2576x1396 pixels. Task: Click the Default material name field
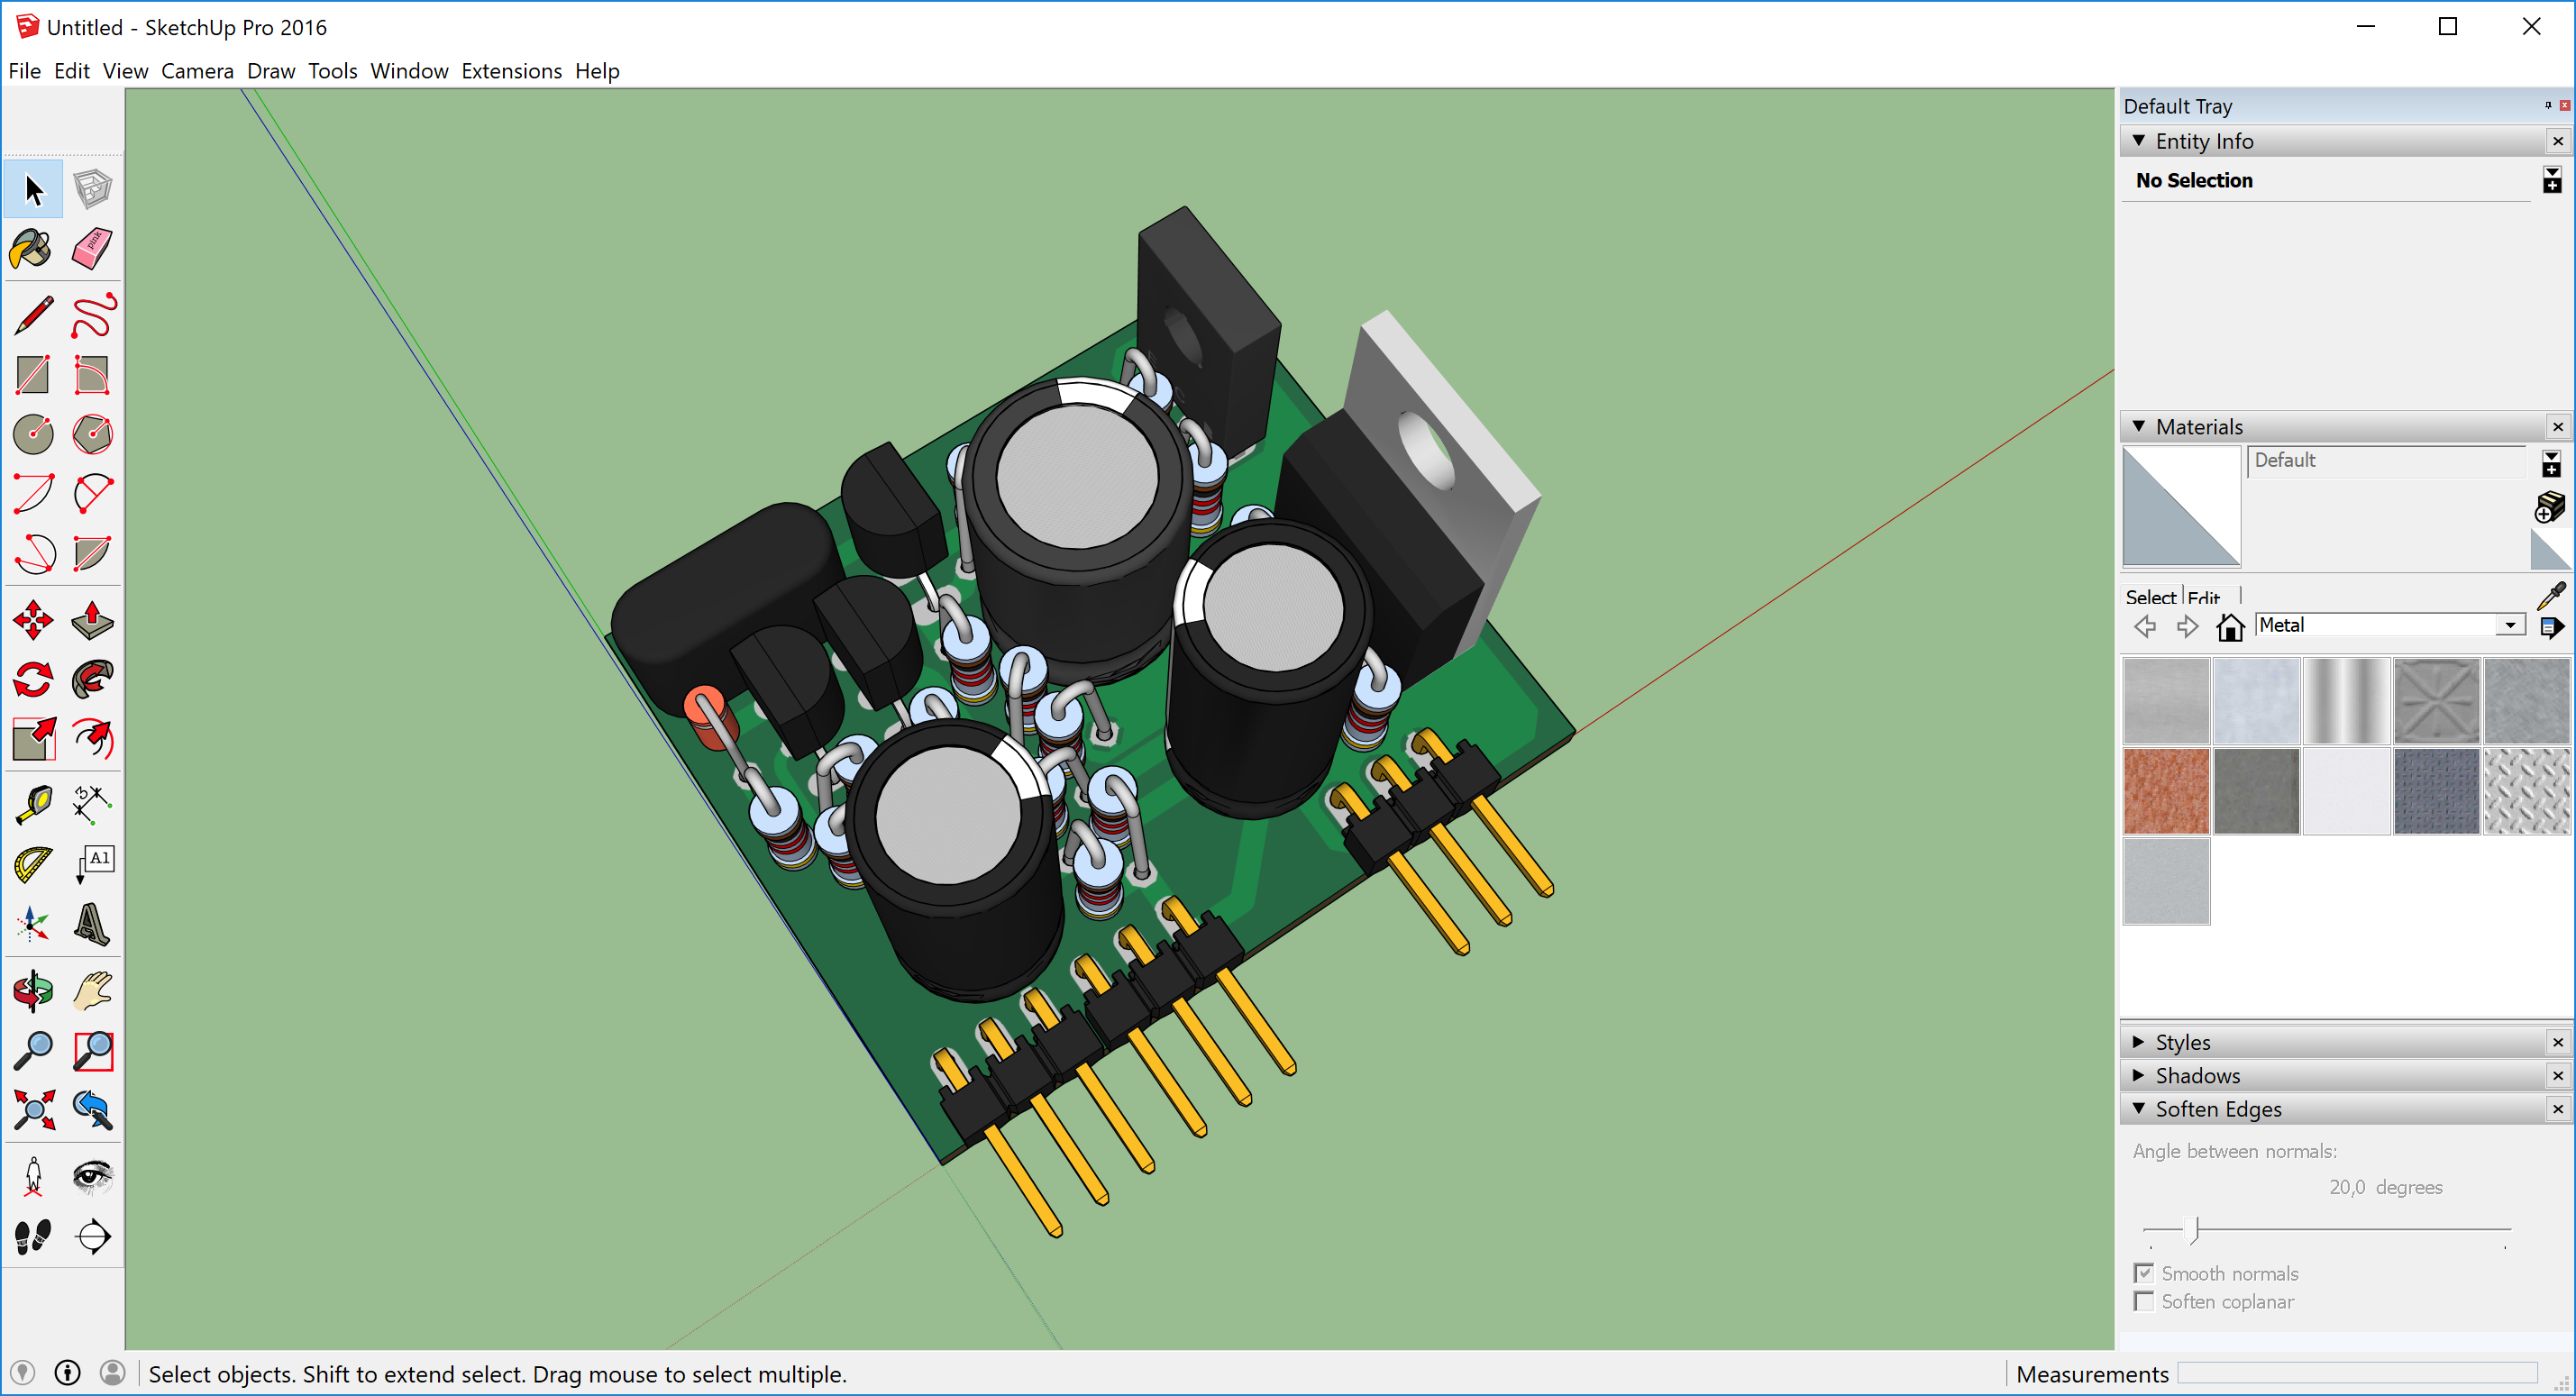[2386, 461]
